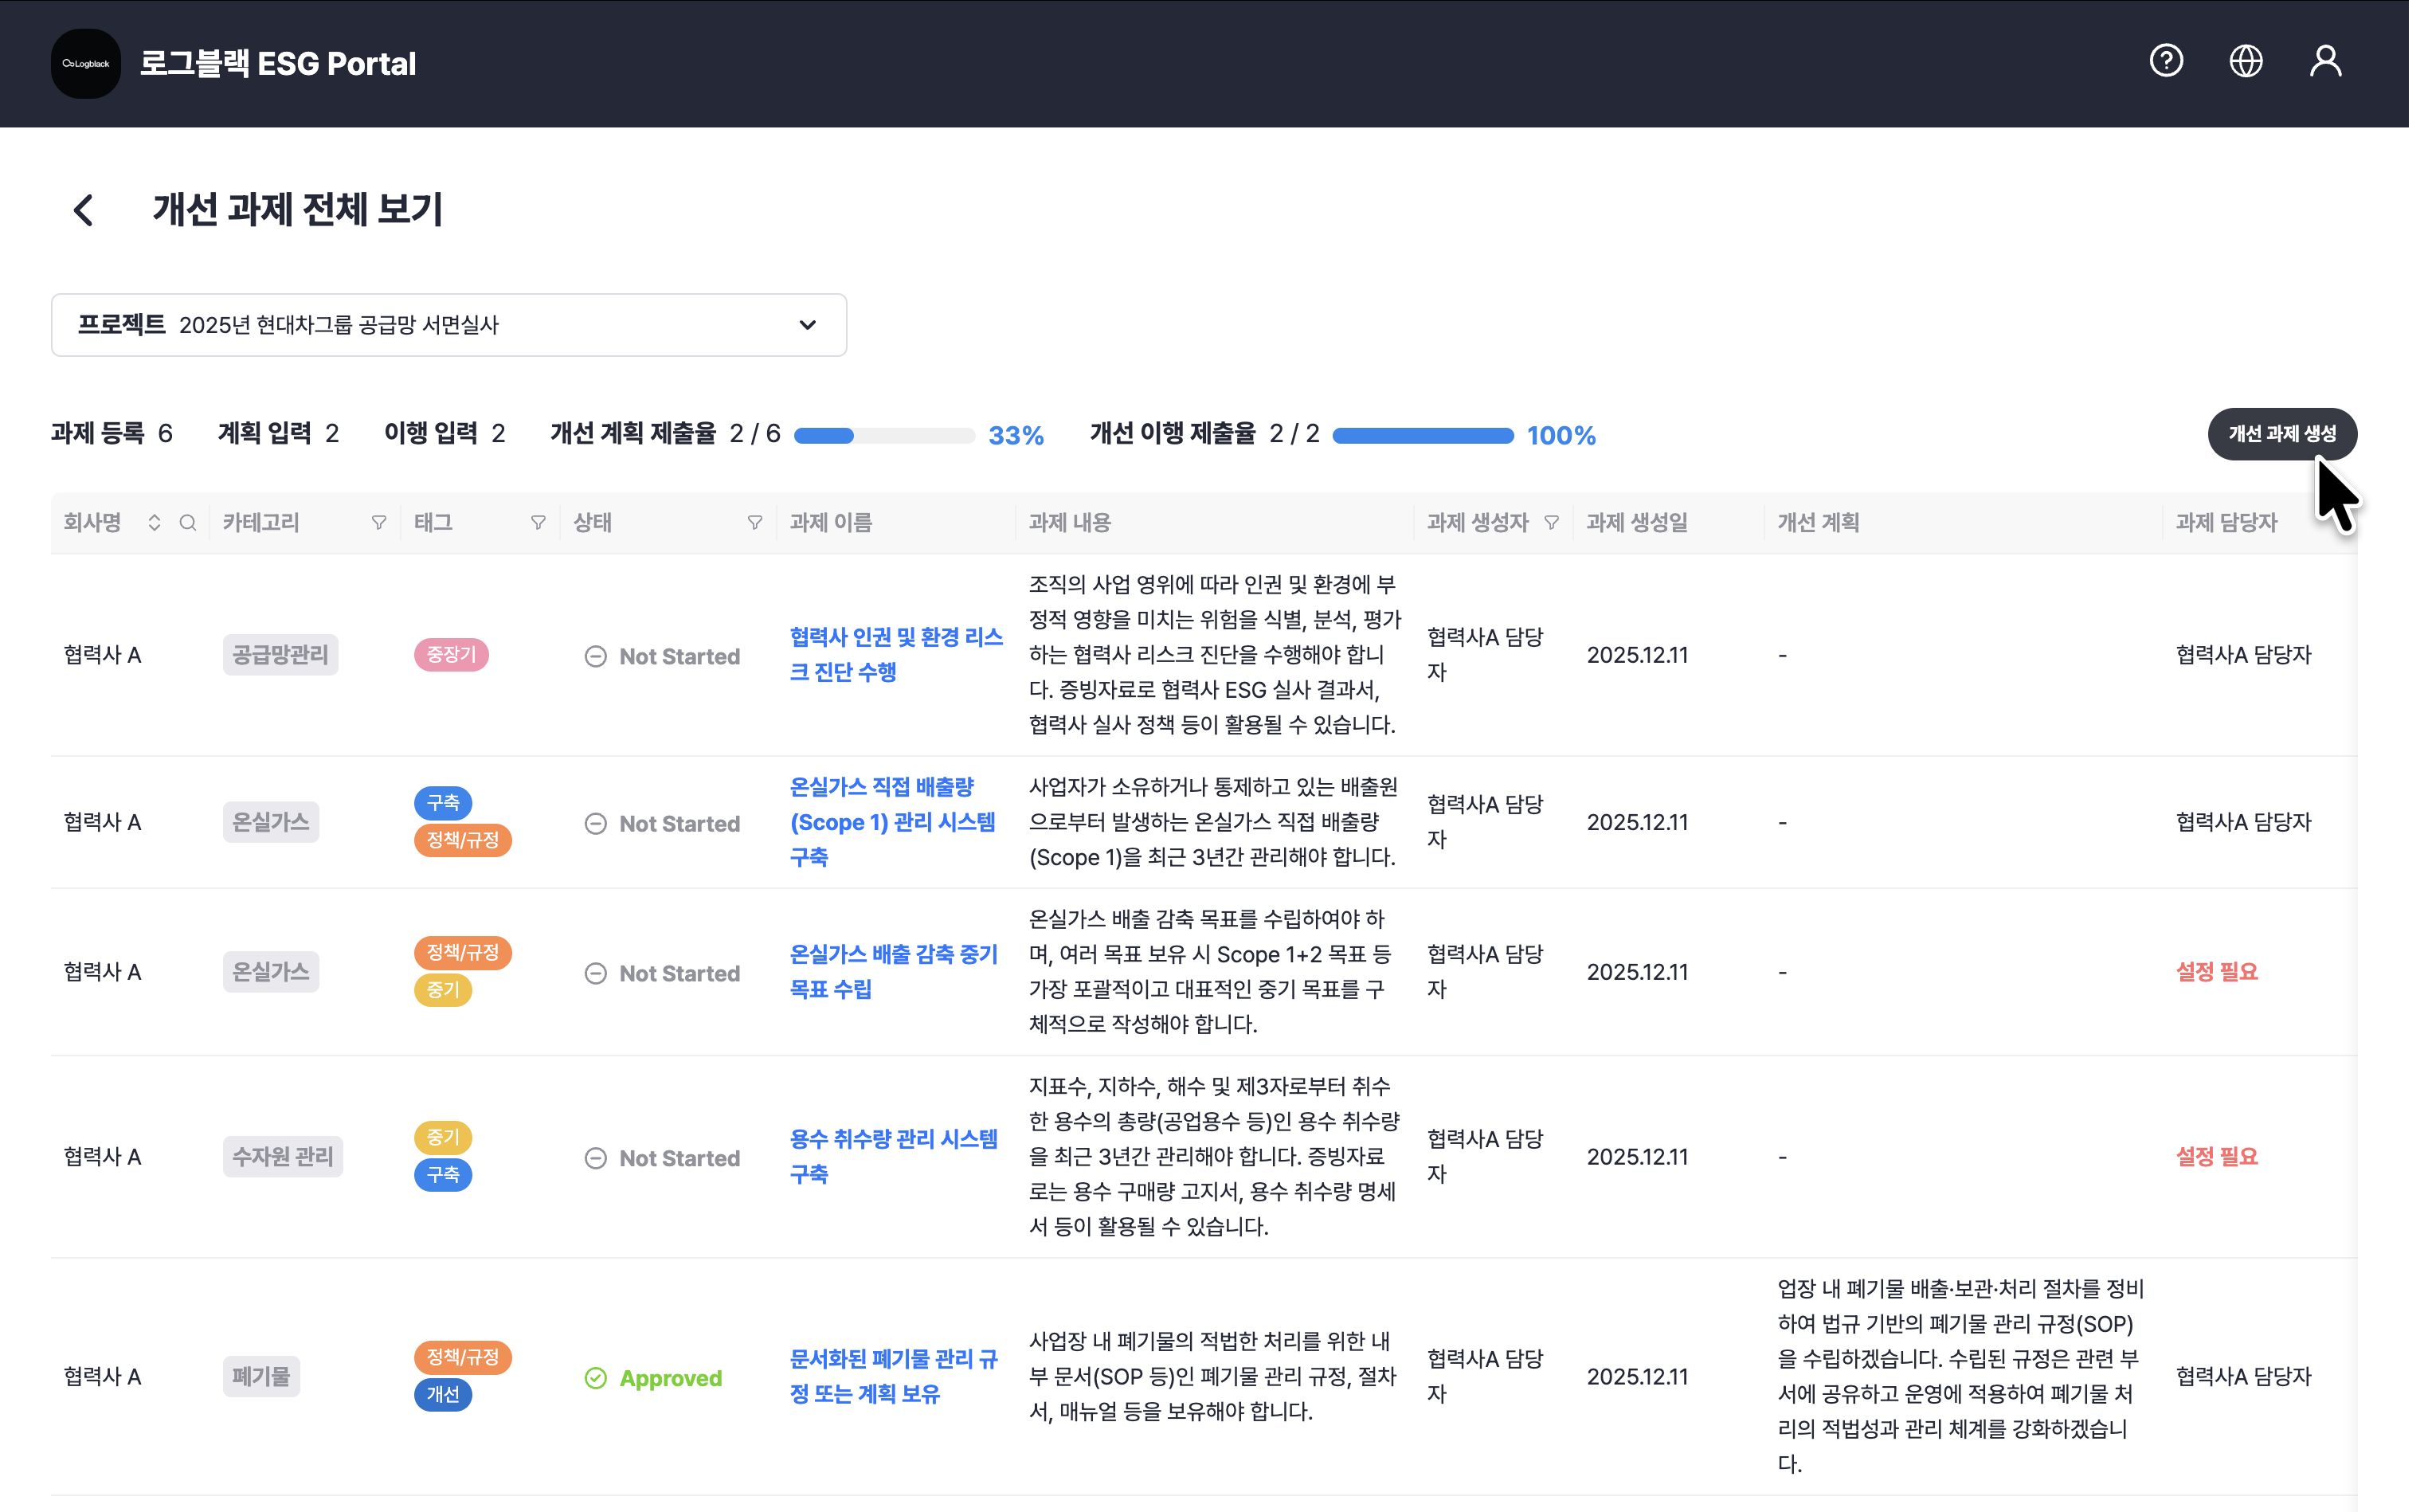Sort by 회사명 column arrows
Viewport: 2428px width, 1512px height.
[154, 522]
